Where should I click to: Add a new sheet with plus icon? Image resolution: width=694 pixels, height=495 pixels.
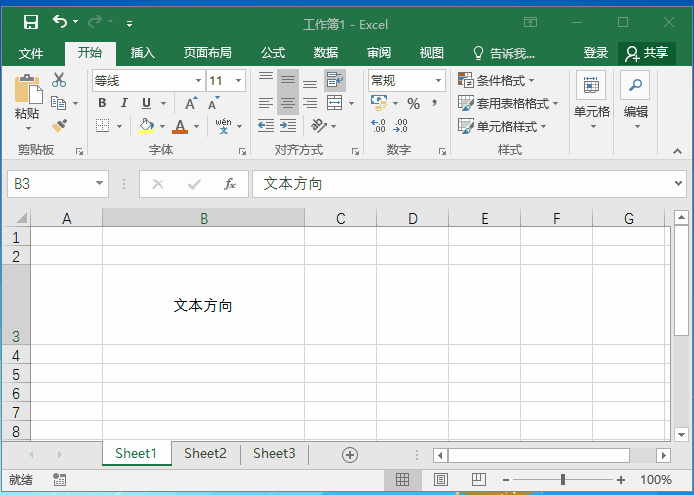(x=350, y=455)
